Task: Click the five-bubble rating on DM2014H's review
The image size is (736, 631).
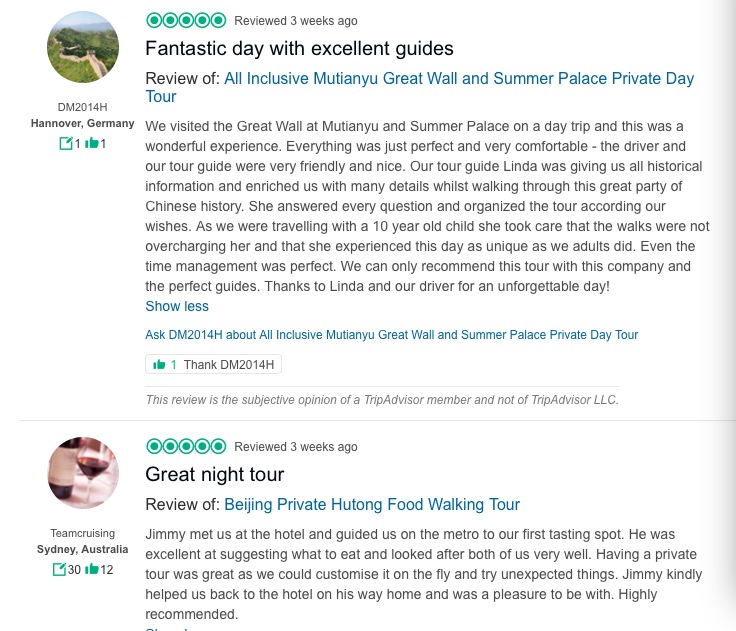Action: pyautogui.click(x=186, y=20)
